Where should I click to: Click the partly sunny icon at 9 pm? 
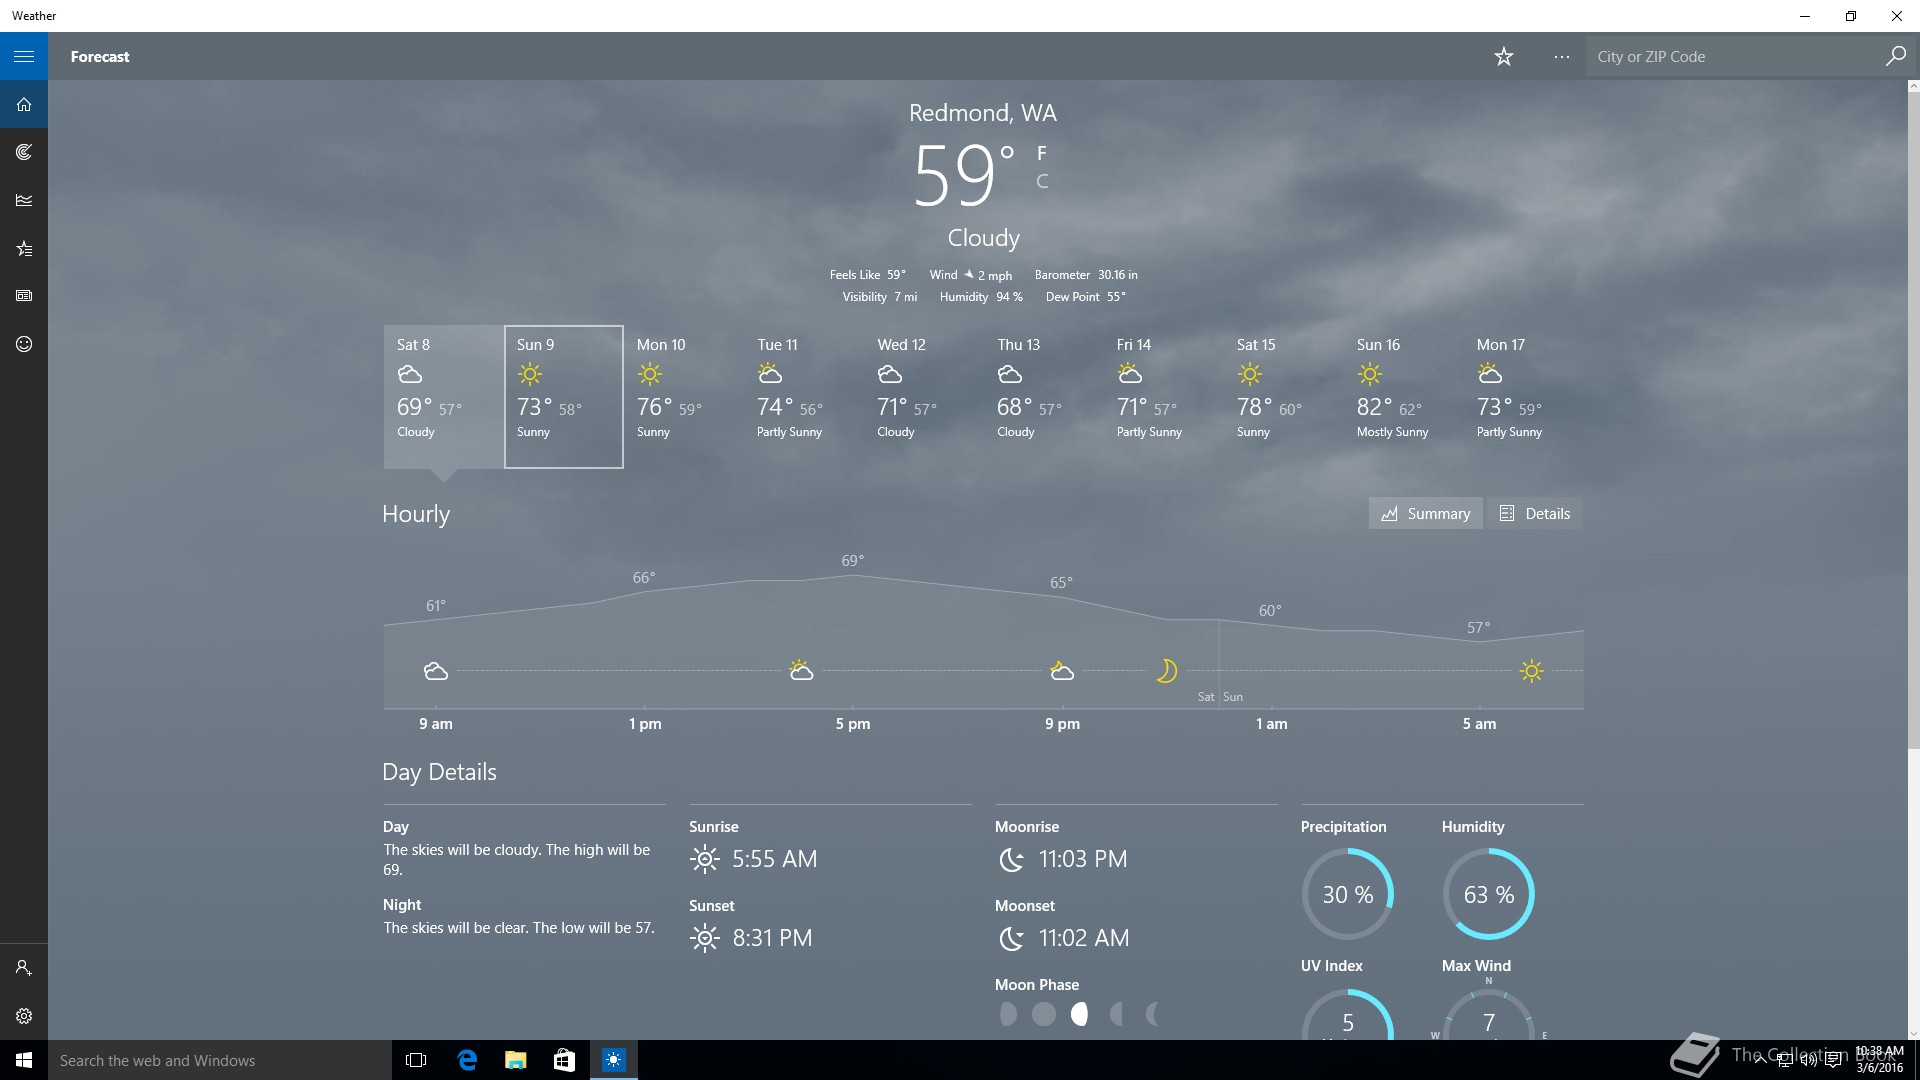pos(1061,670)
